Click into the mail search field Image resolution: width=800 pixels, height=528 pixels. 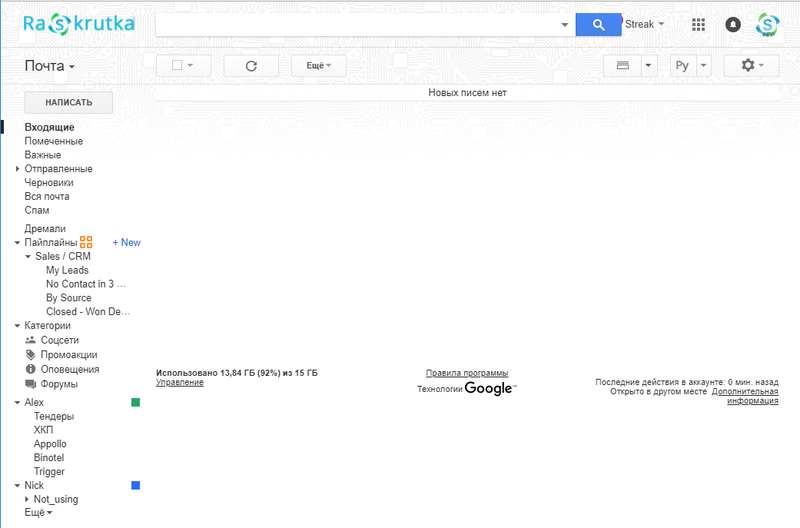(357, 24)
